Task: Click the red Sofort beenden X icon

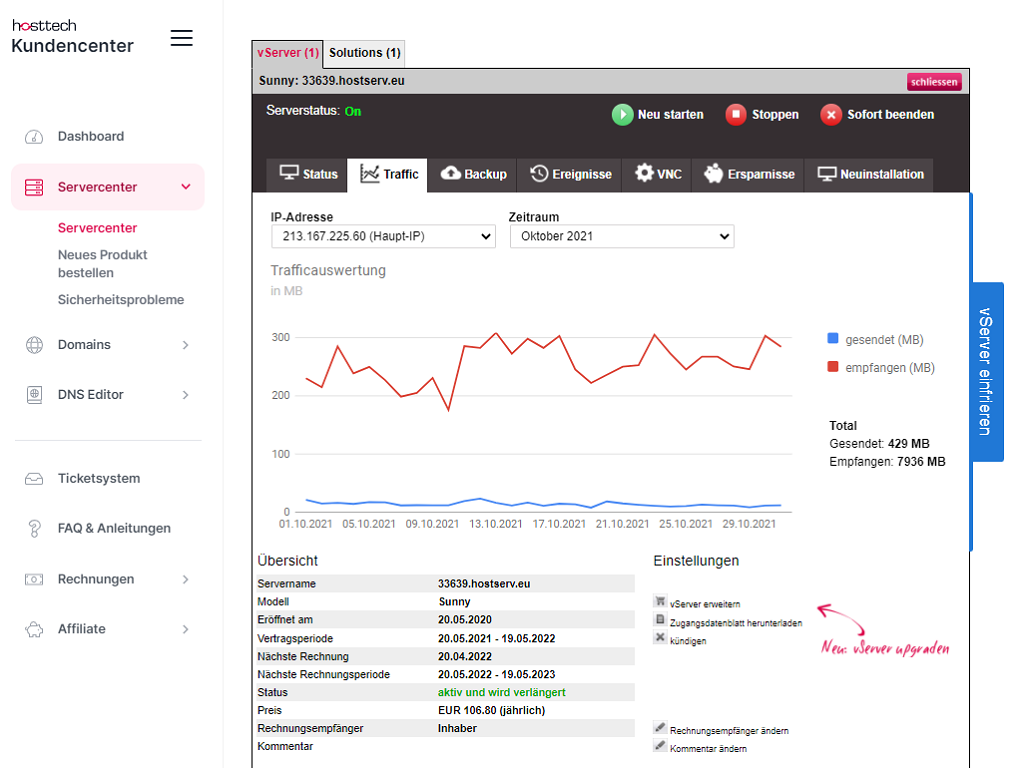Action: click(831, 115)
